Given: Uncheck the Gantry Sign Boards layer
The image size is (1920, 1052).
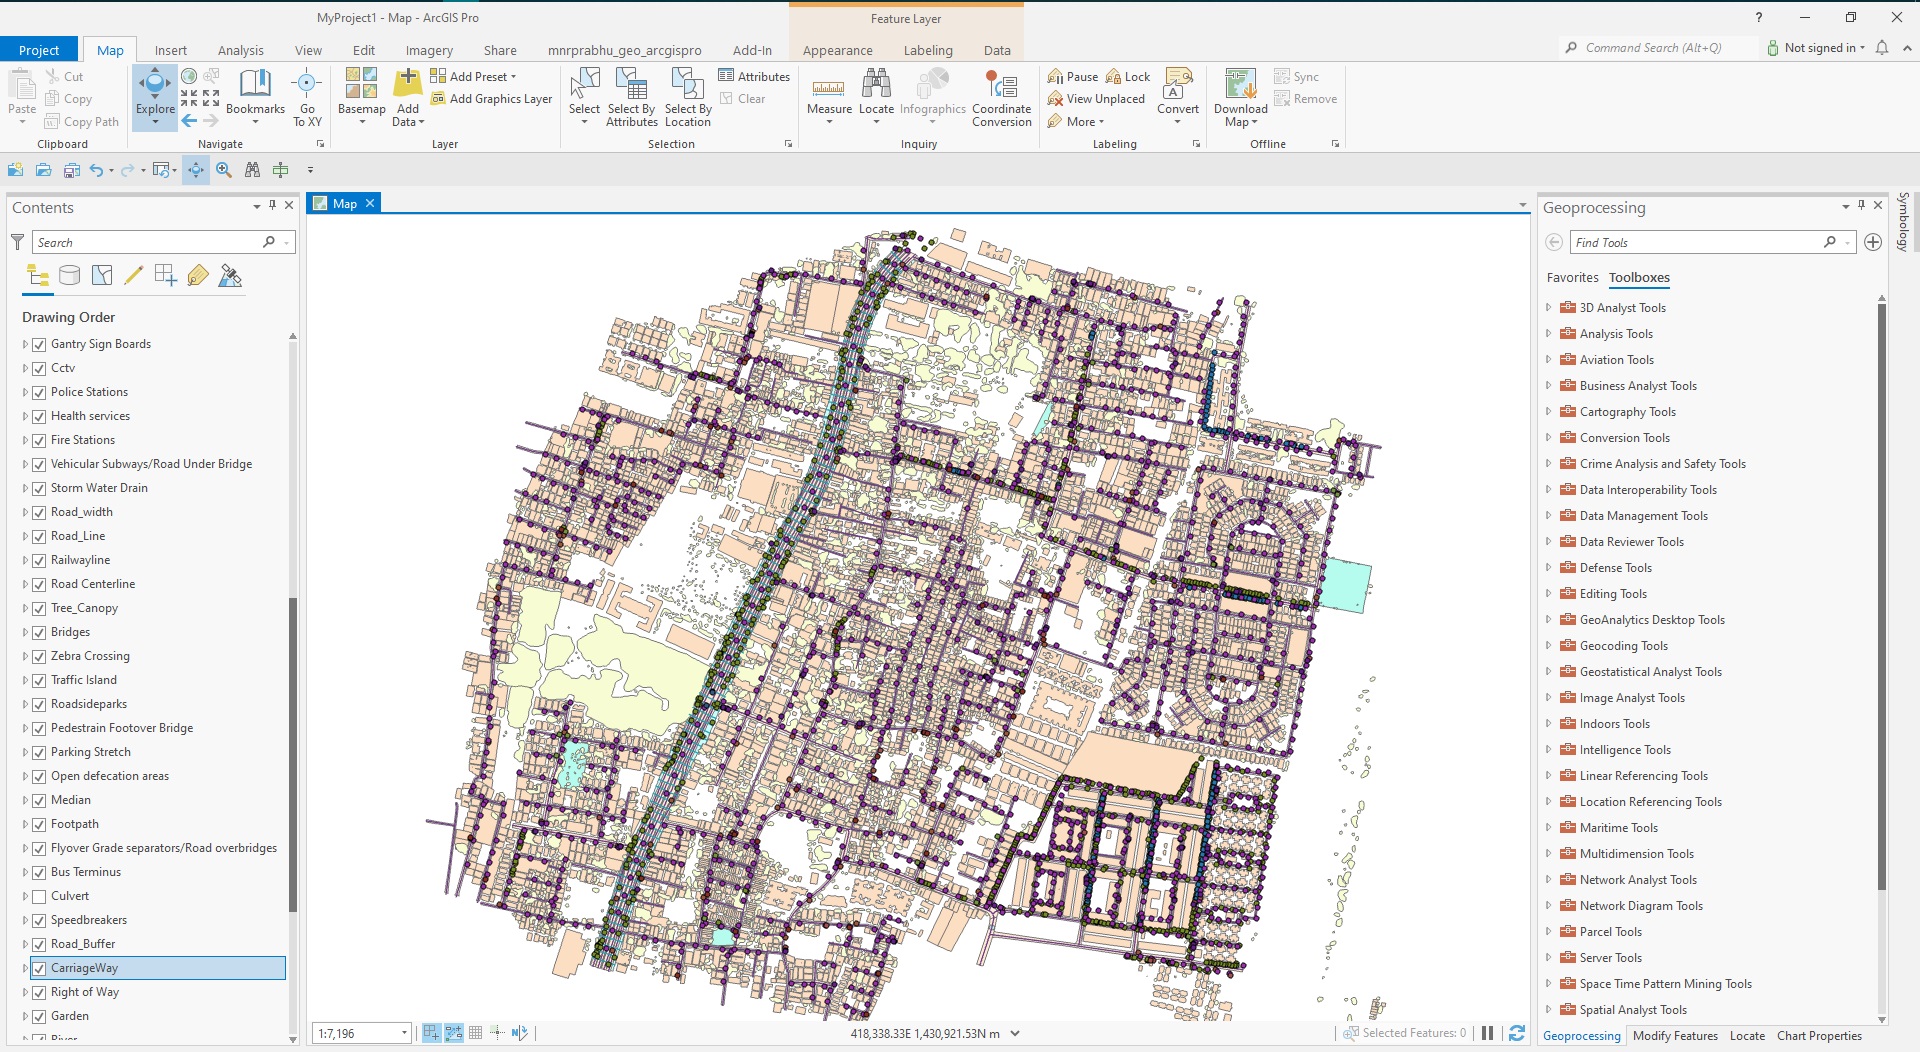Looking at the screenshot, I should tap(39, 344).
